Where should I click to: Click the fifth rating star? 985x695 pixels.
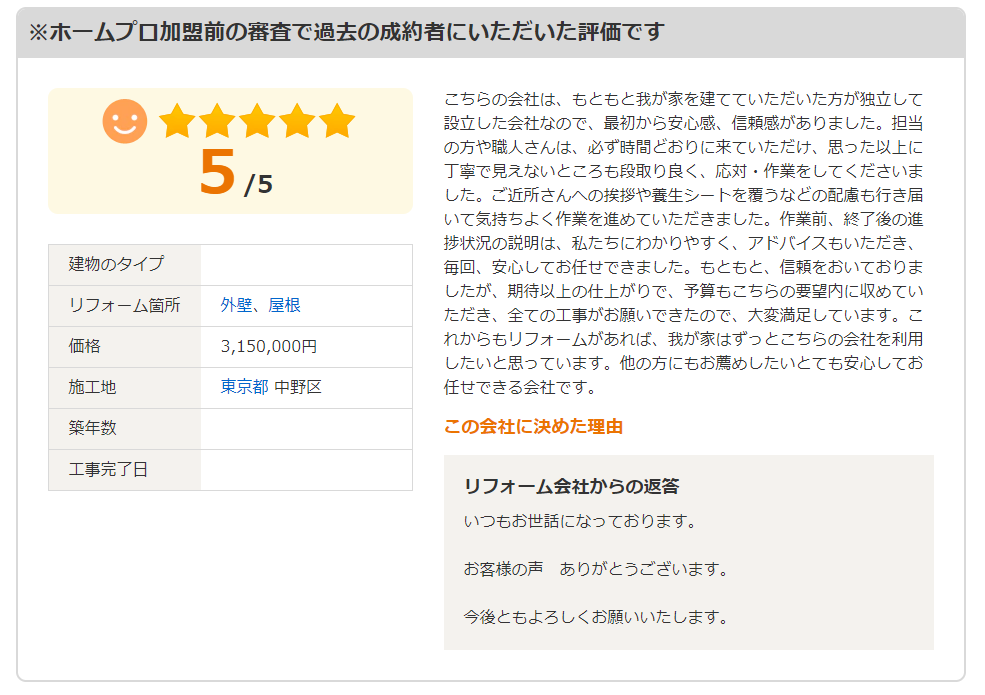[x=337, y=121]
